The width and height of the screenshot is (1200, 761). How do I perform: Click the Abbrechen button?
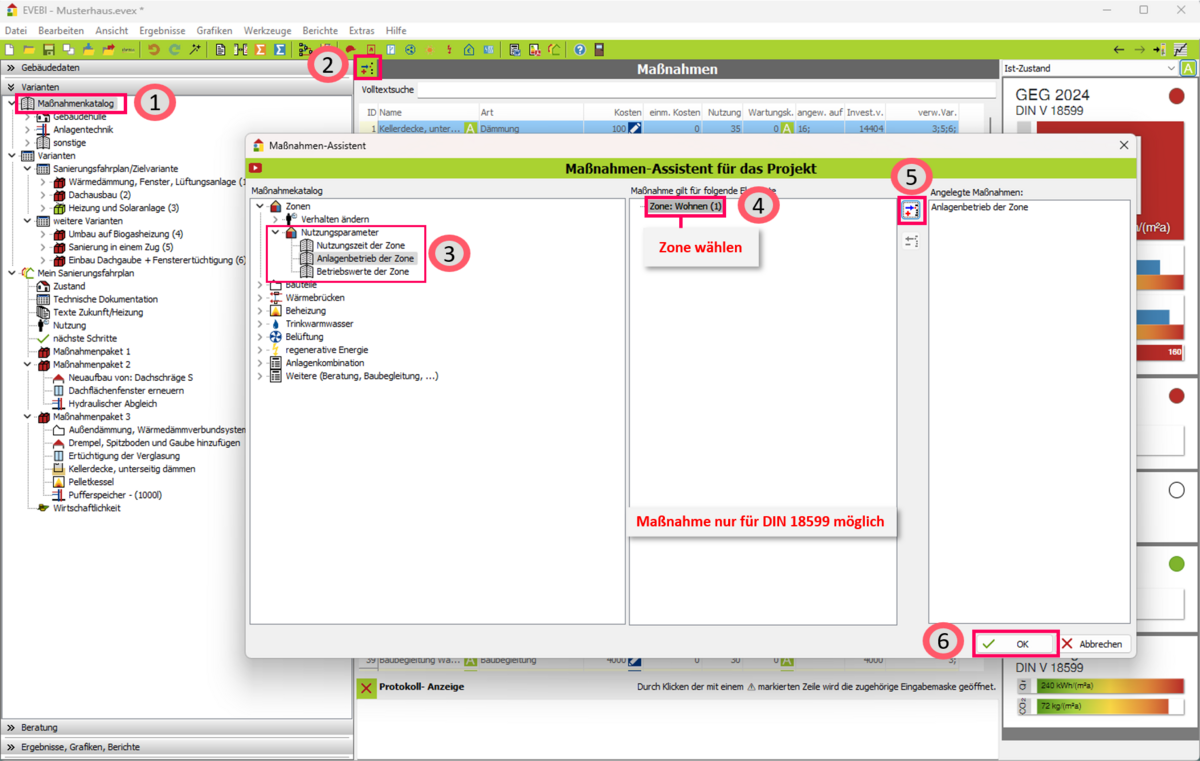tap(1092, 644)
